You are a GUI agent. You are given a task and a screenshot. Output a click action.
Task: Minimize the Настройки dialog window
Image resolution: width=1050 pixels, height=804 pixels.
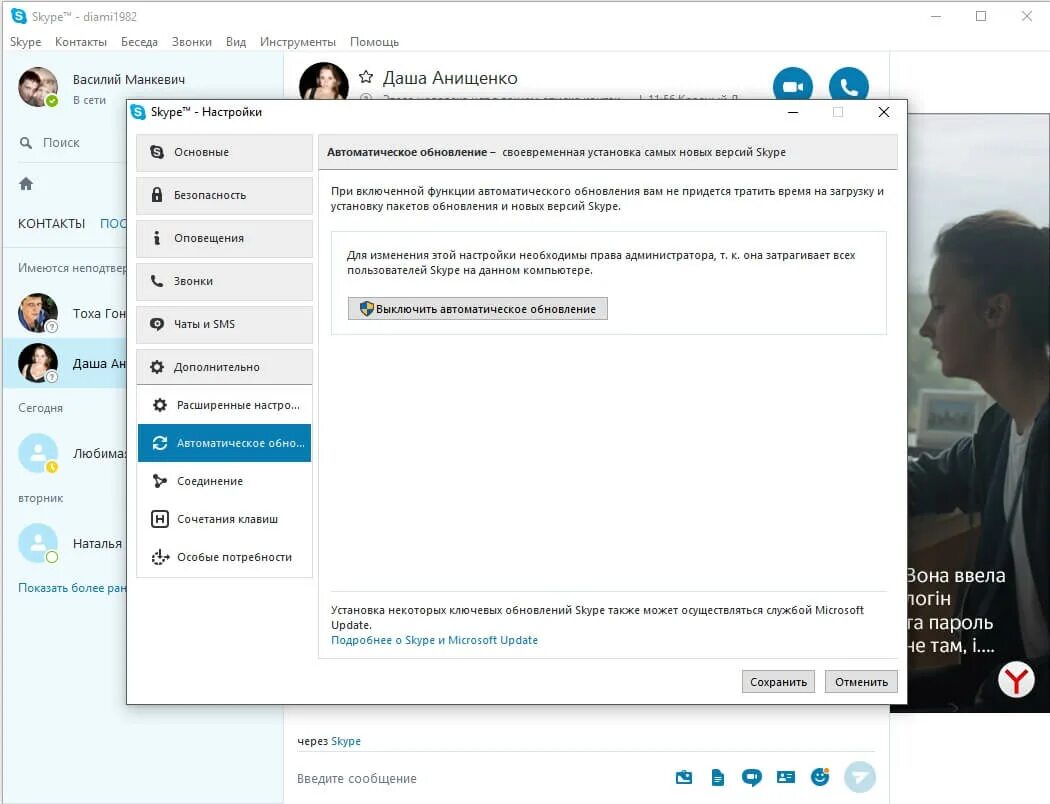click(x=793, y=112)
